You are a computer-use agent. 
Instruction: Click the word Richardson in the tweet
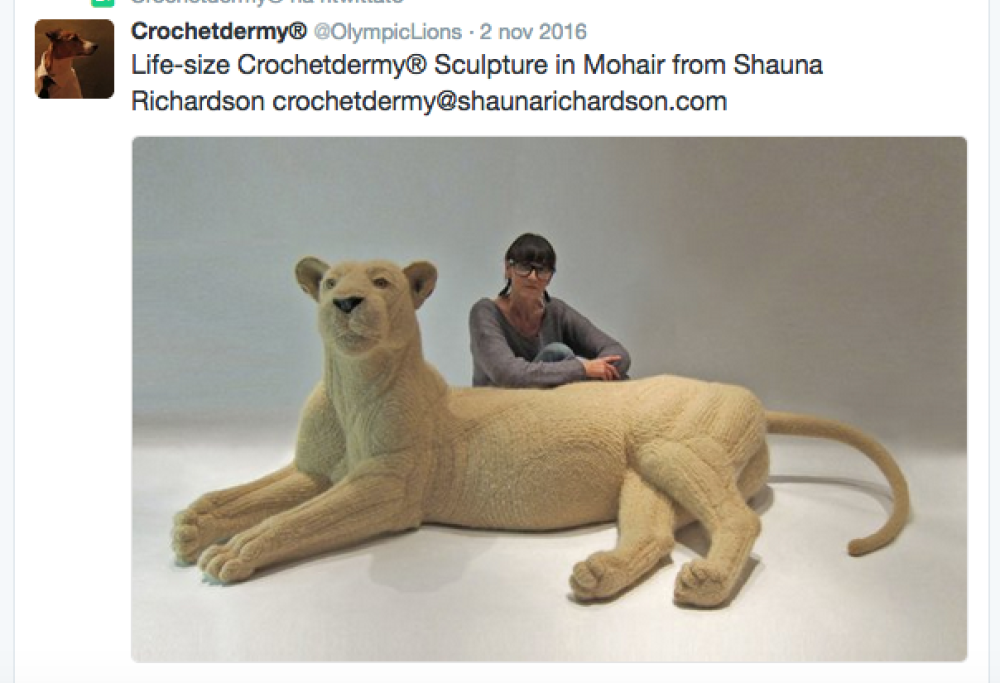coord(198,101)
